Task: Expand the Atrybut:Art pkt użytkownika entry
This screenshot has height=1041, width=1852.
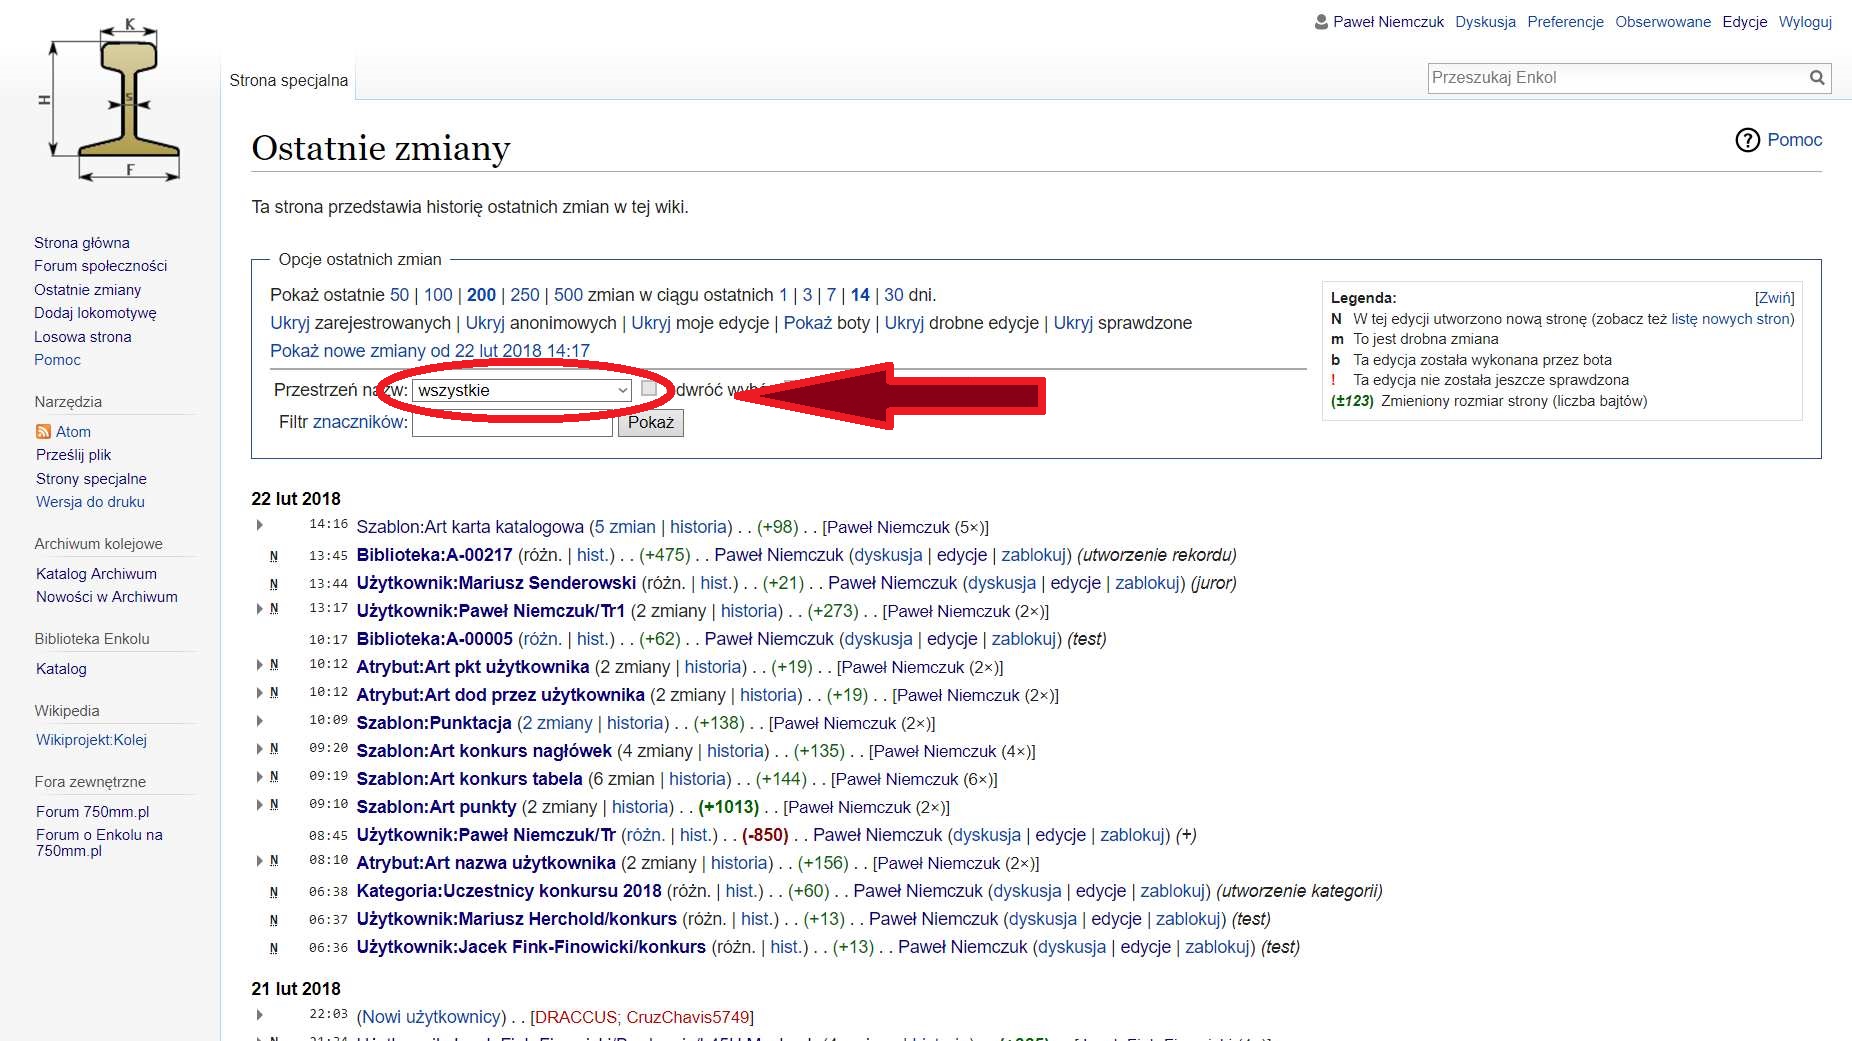Action: click(x=260, y=665)
